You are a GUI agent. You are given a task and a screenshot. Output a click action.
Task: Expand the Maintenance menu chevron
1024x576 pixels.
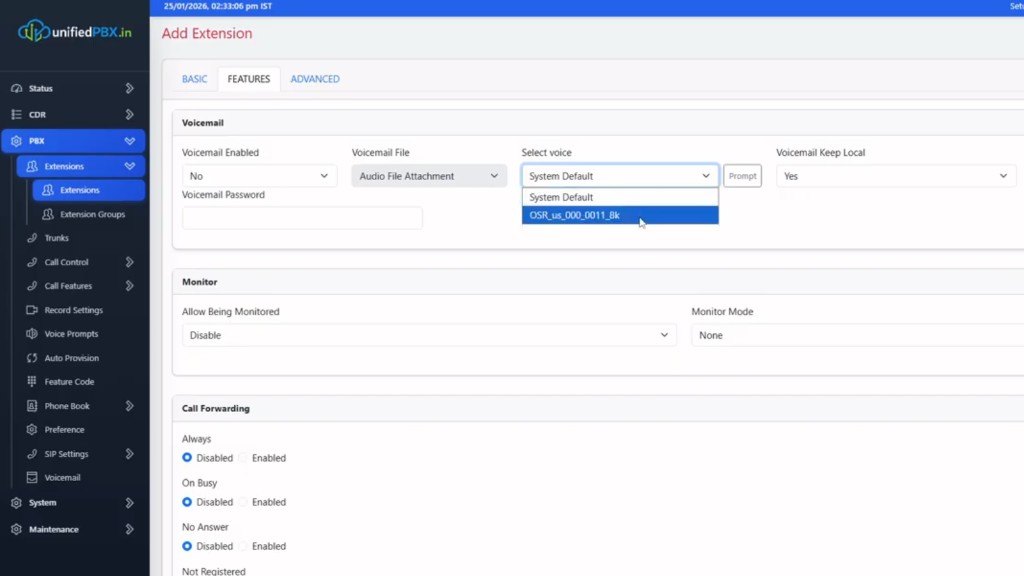point(129,529)
